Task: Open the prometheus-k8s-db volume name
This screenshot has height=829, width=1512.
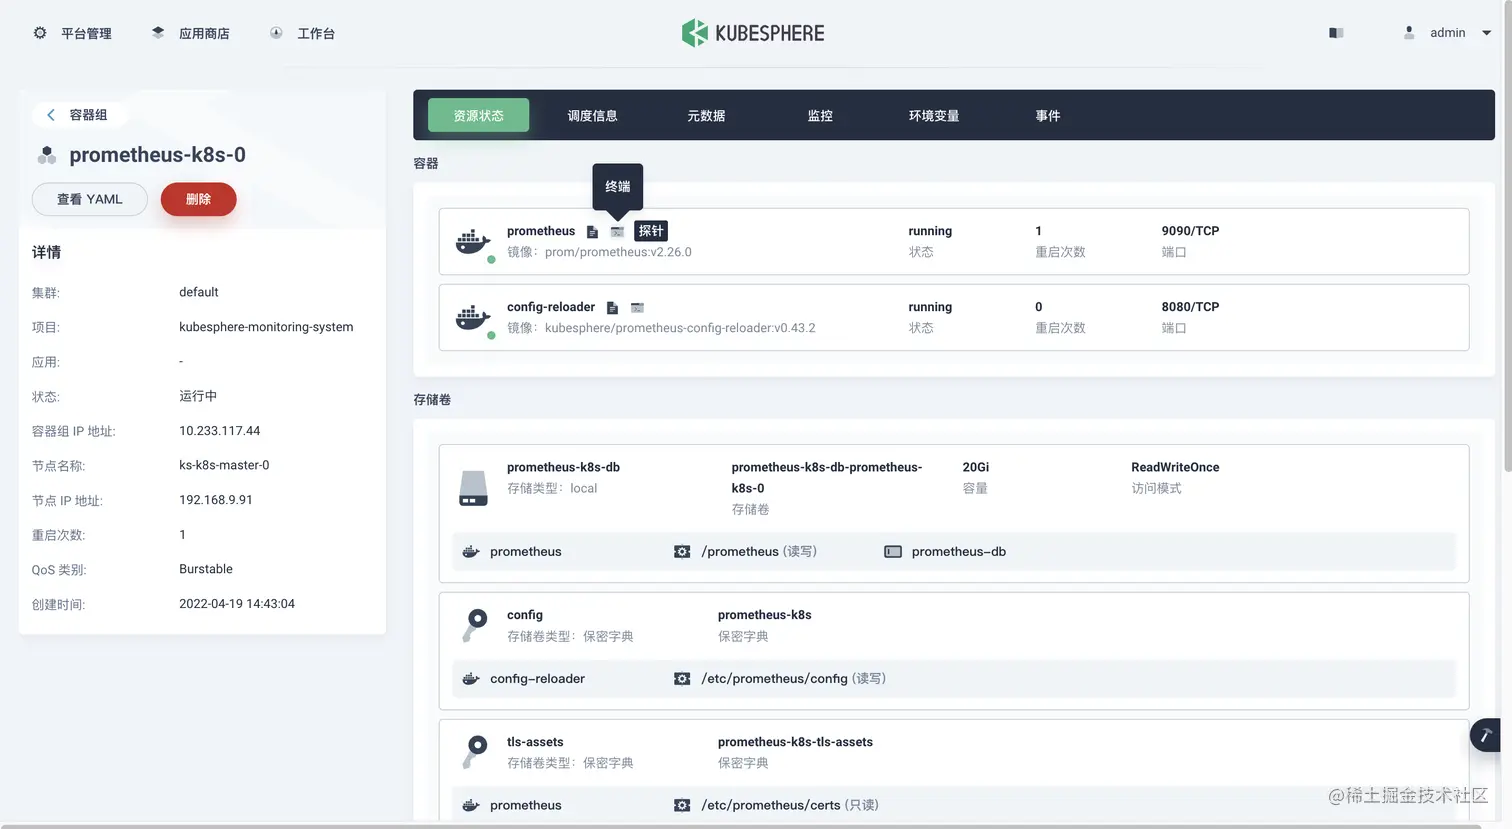Action: pyautogui.click(x=563, y=467)
